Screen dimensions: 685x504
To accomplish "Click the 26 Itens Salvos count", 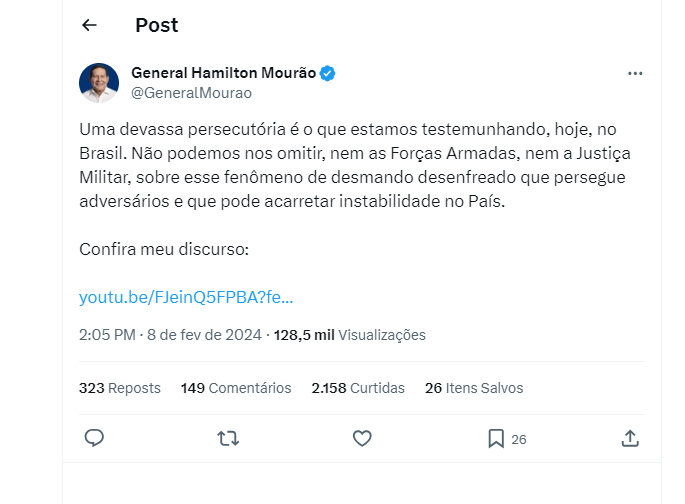I will click(474, 388).
